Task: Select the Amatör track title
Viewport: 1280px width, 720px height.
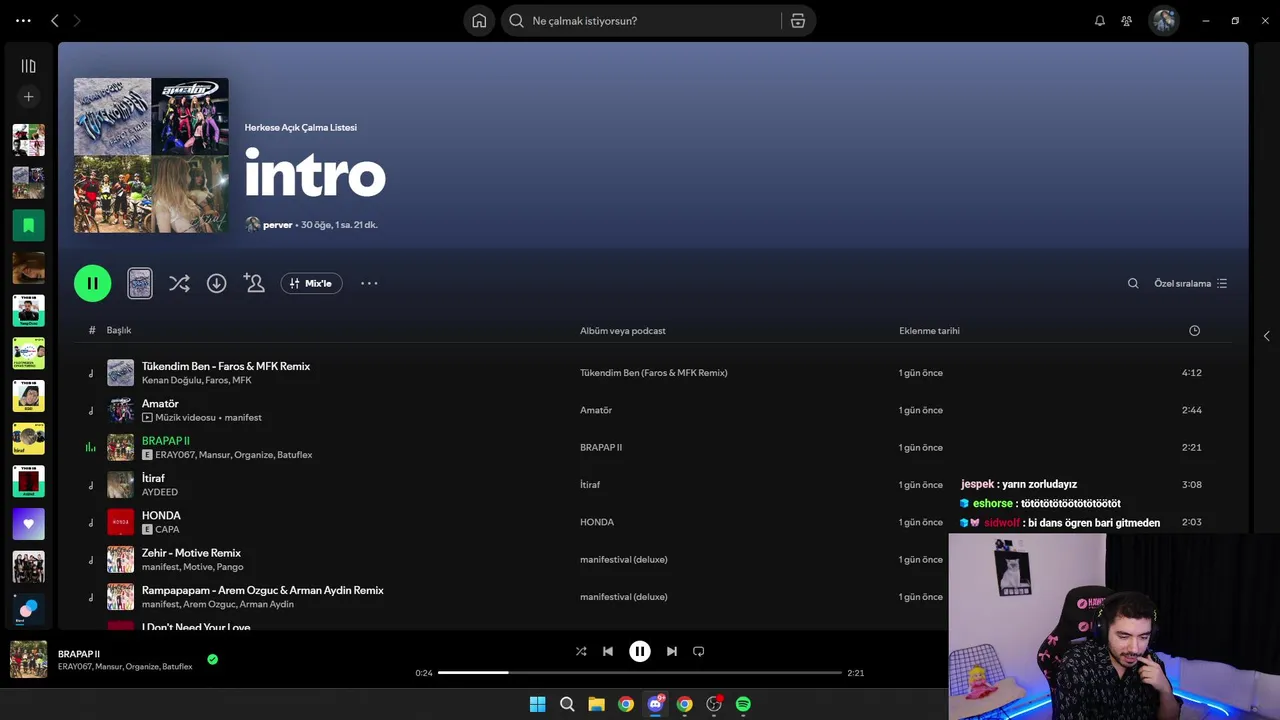Action: point(160,404)
